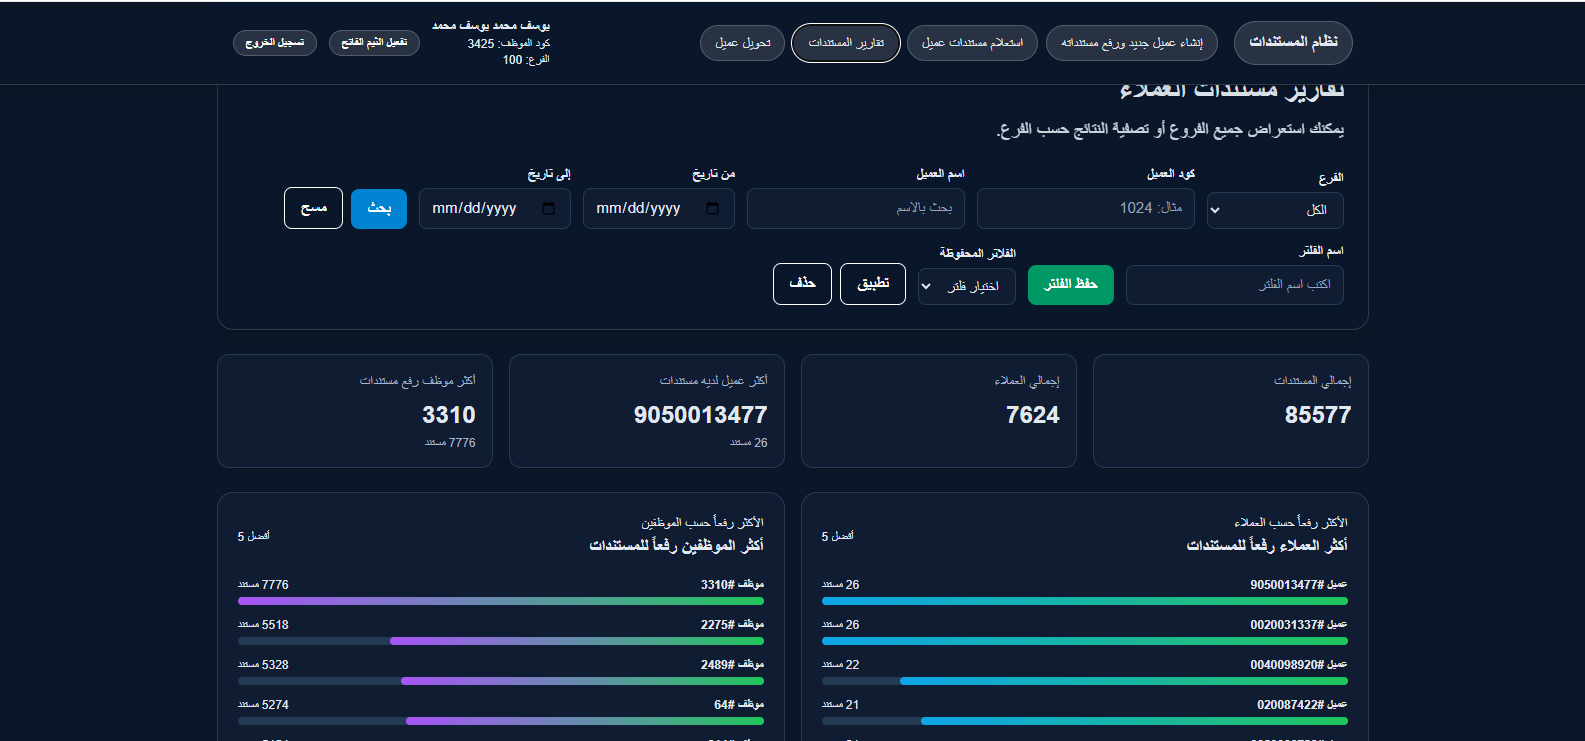Click the employee code text 3425 in header
This screenshot has height=741, width=1585.
(x=481, y=44)
